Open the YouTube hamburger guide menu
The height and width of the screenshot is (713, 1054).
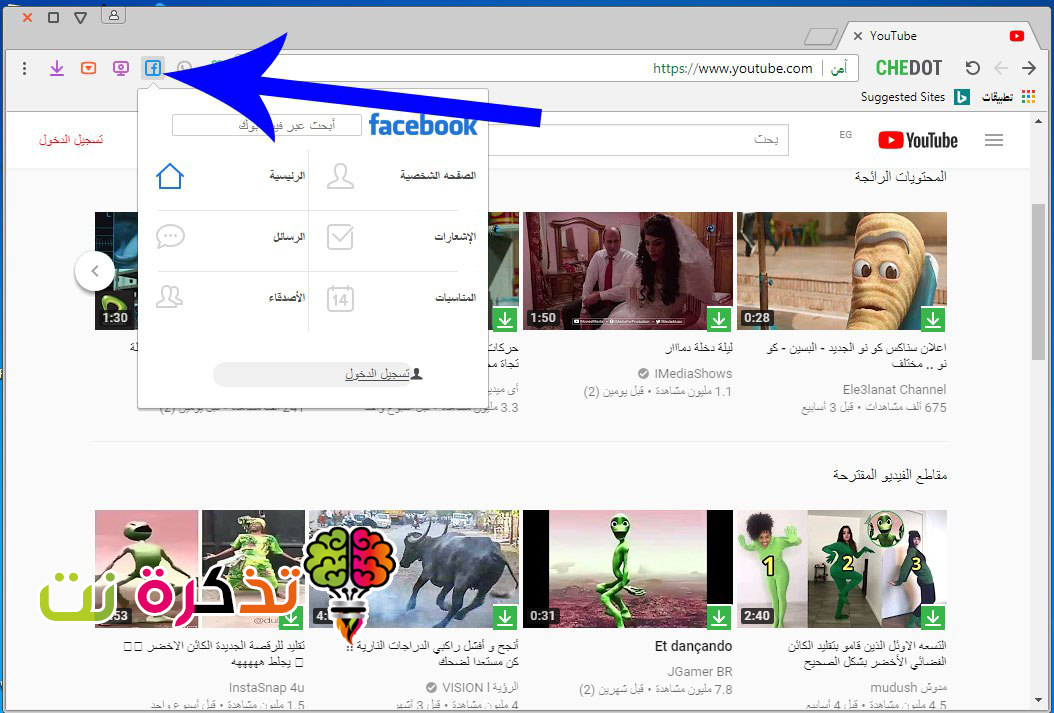(x=994, y=140)
